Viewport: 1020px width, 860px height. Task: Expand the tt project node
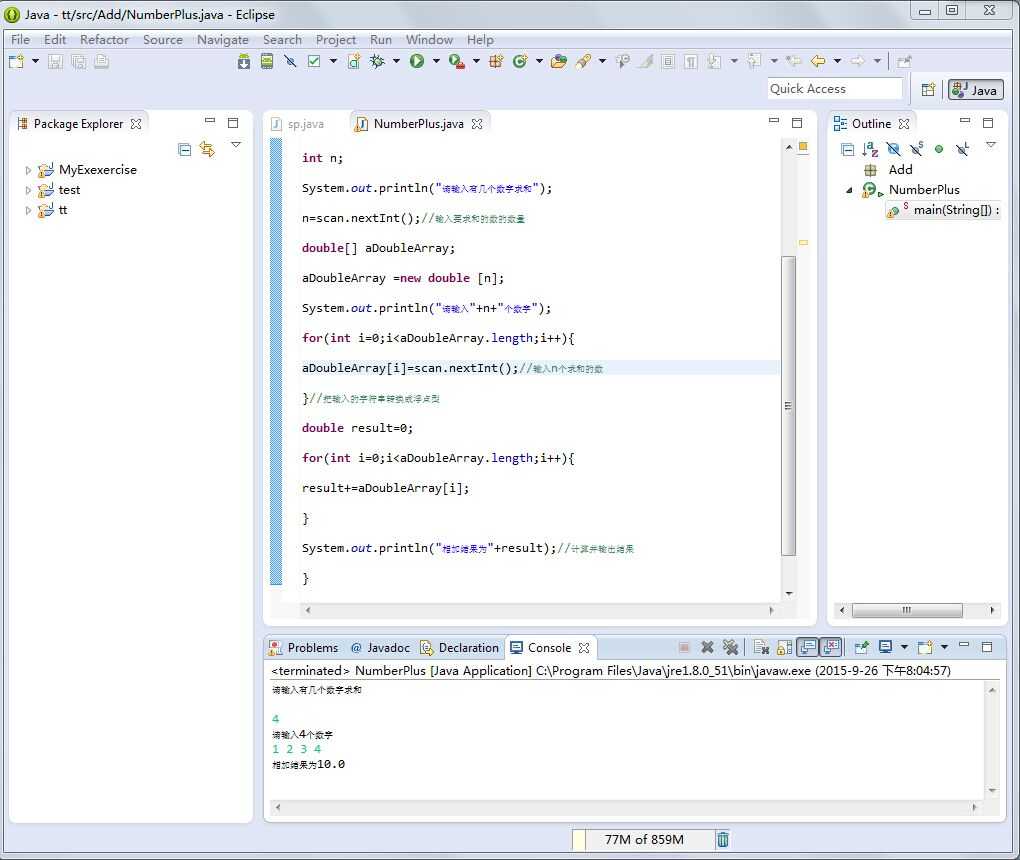pos(28,210)
